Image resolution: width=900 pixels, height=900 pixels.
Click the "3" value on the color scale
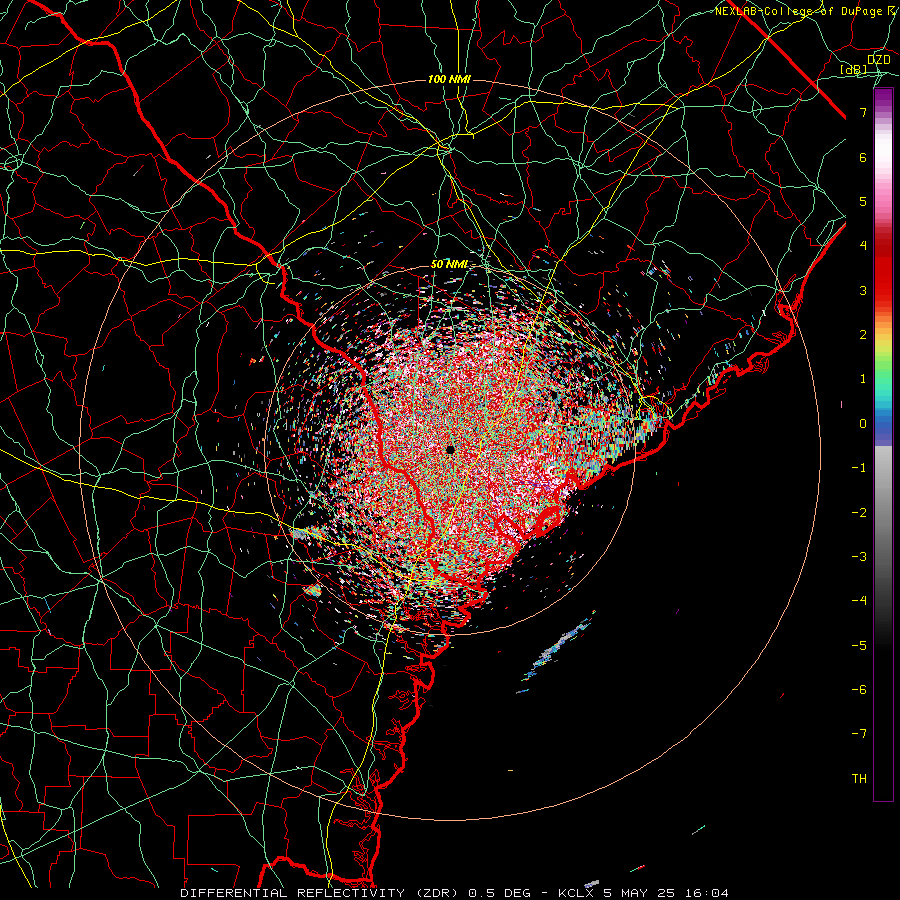863,290
